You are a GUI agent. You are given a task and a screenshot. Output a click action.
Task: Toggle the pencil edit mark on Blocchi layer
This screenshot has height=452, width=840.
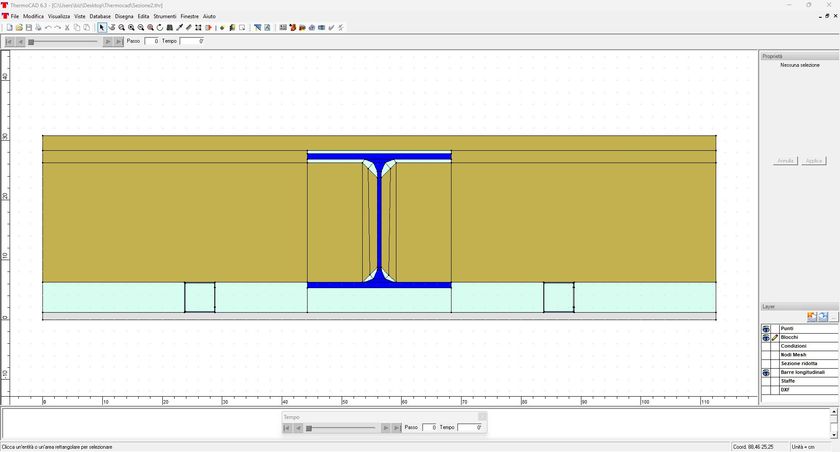coord(775,337)
